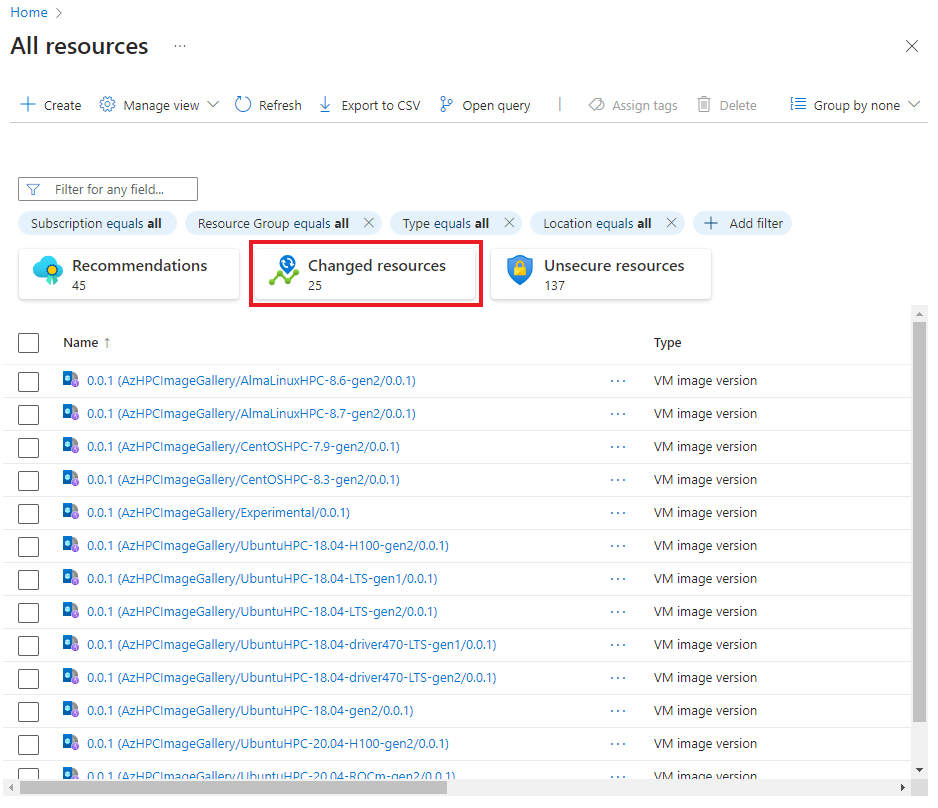Open the Subscription equals all filter
Image resolution: width=938 pixels, height=808 pixels.
point(97,223)
